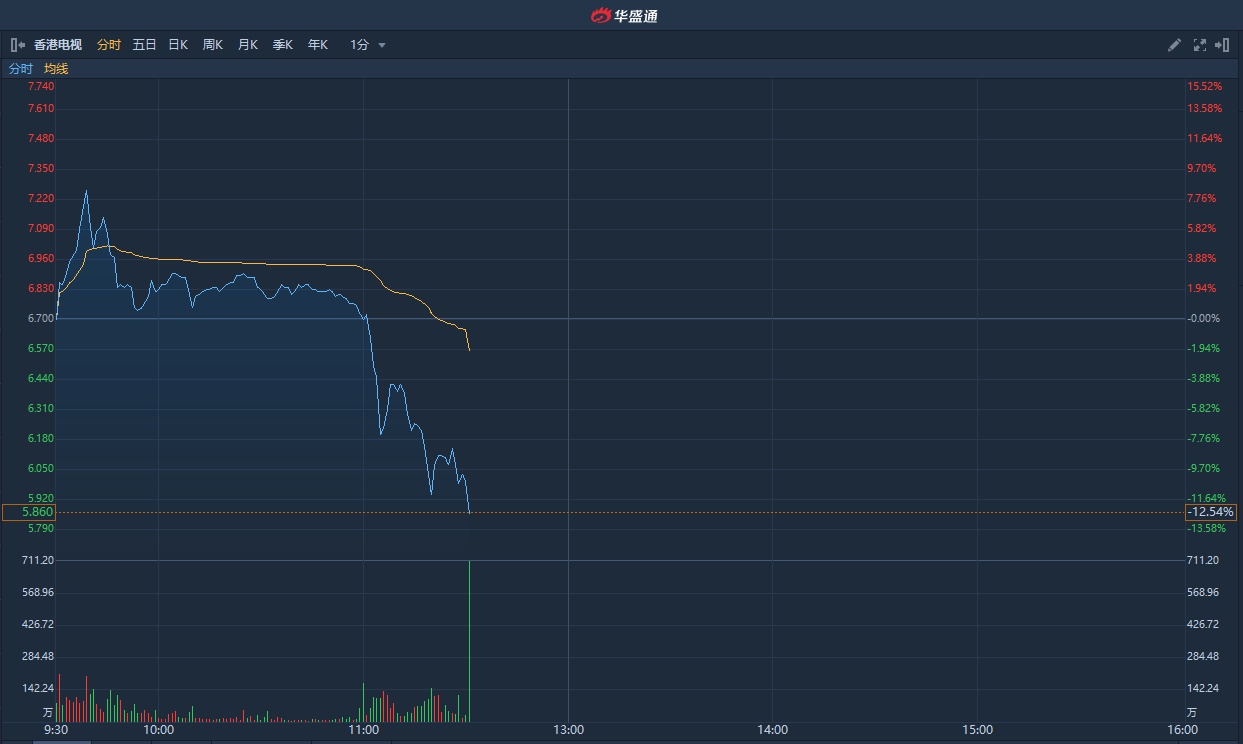Click the 11:00 time axis label
Viewport: 1243px width, 744px height.
[x=364, y=730]
